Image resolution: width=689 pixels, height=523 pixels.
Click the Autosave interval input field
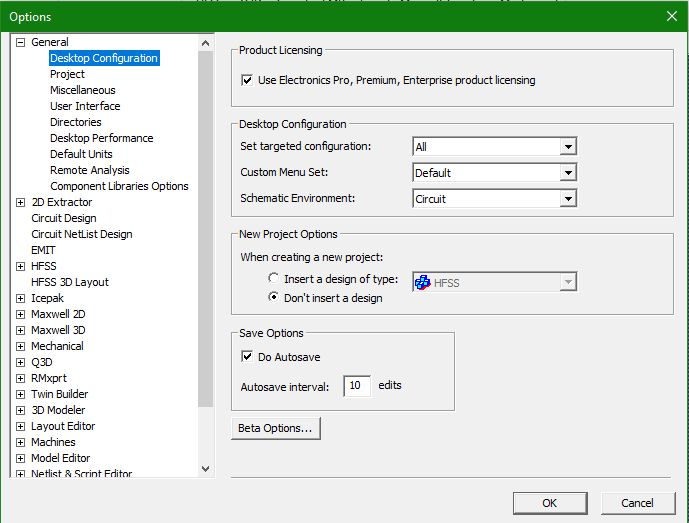356,386
